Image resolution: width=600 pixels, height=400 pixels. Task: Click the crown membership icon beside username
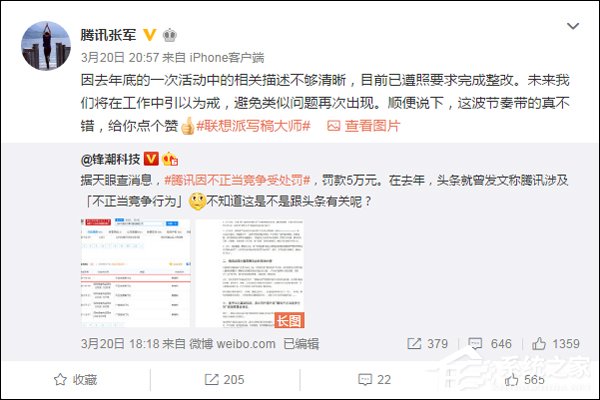coord(170,35)
